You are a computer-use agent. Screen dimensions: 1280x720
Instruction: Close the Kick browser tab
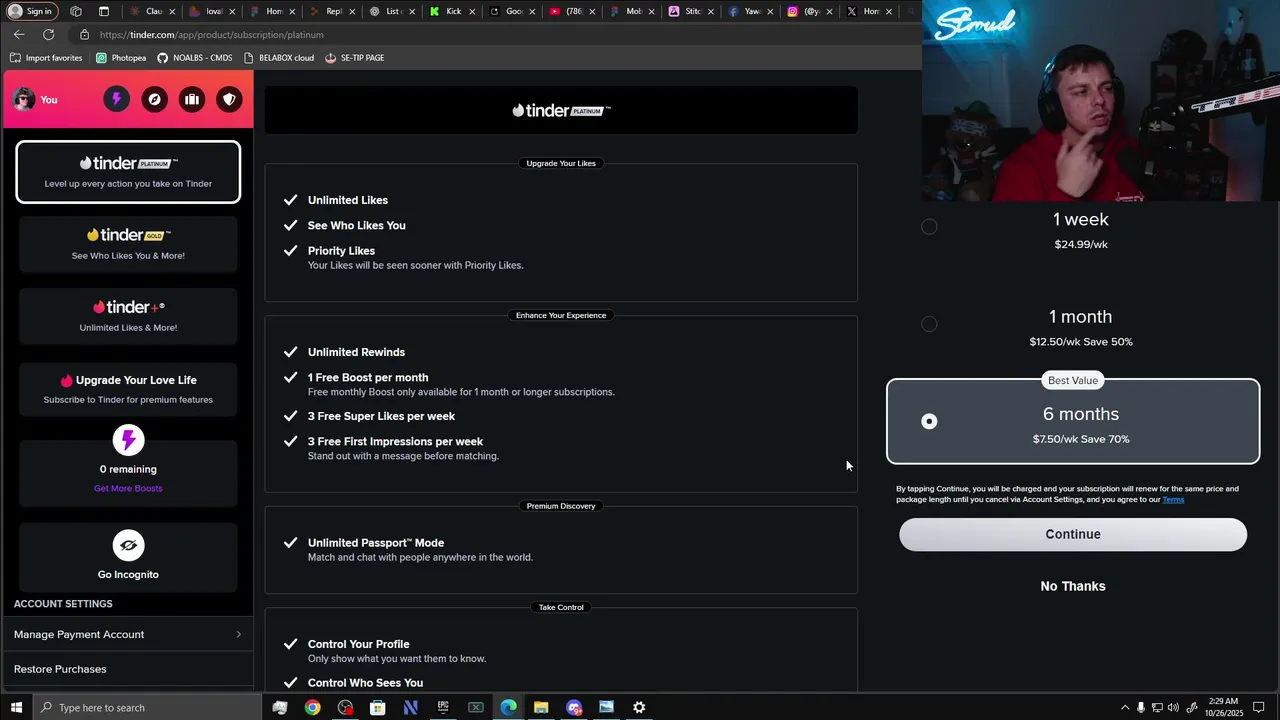(x=472, y=12)
